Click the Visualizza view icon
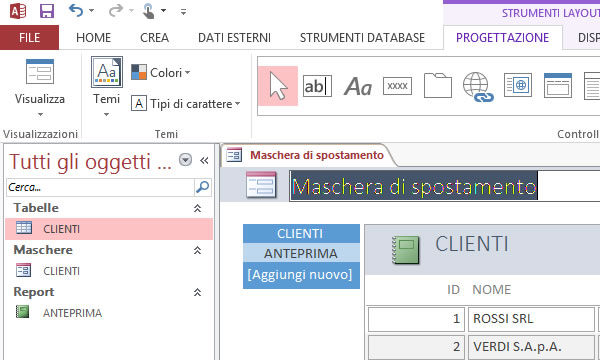The image size is (600, 360). click(40, 72)
